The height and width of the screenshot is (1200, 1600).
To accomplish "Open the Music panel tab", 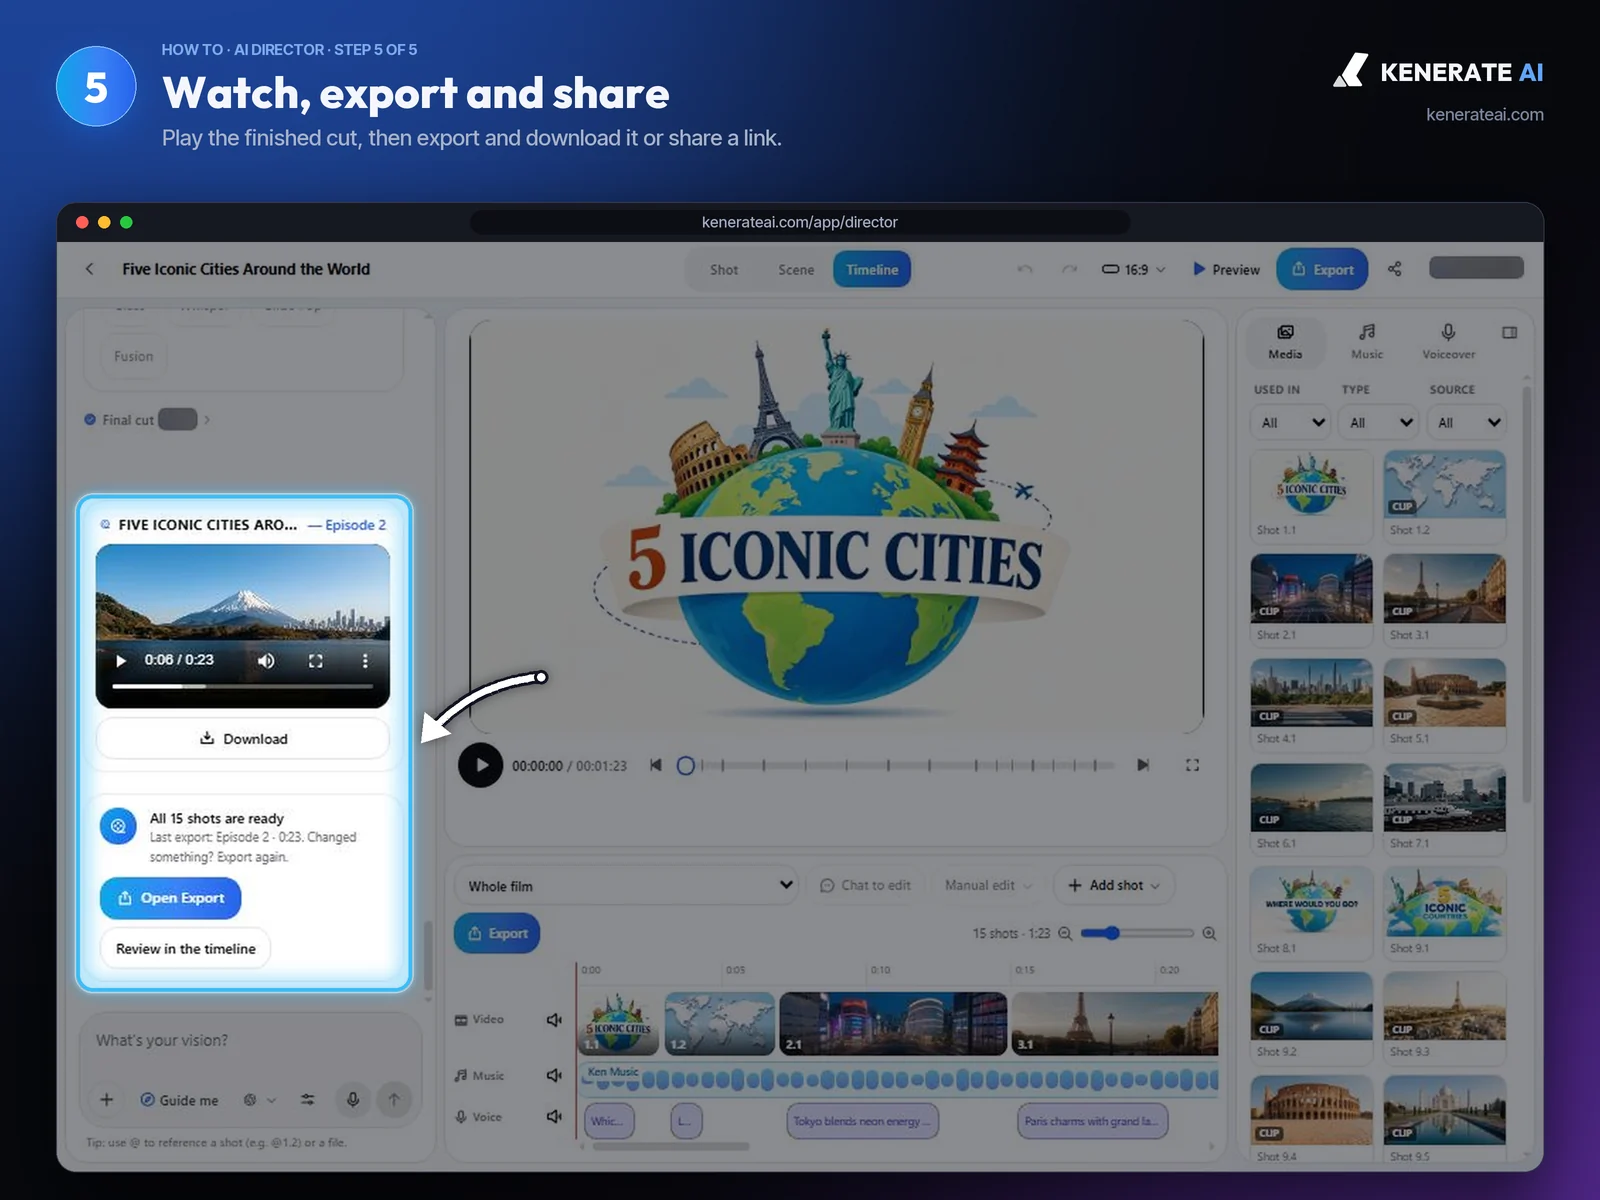I will (x=1367, y=341).
